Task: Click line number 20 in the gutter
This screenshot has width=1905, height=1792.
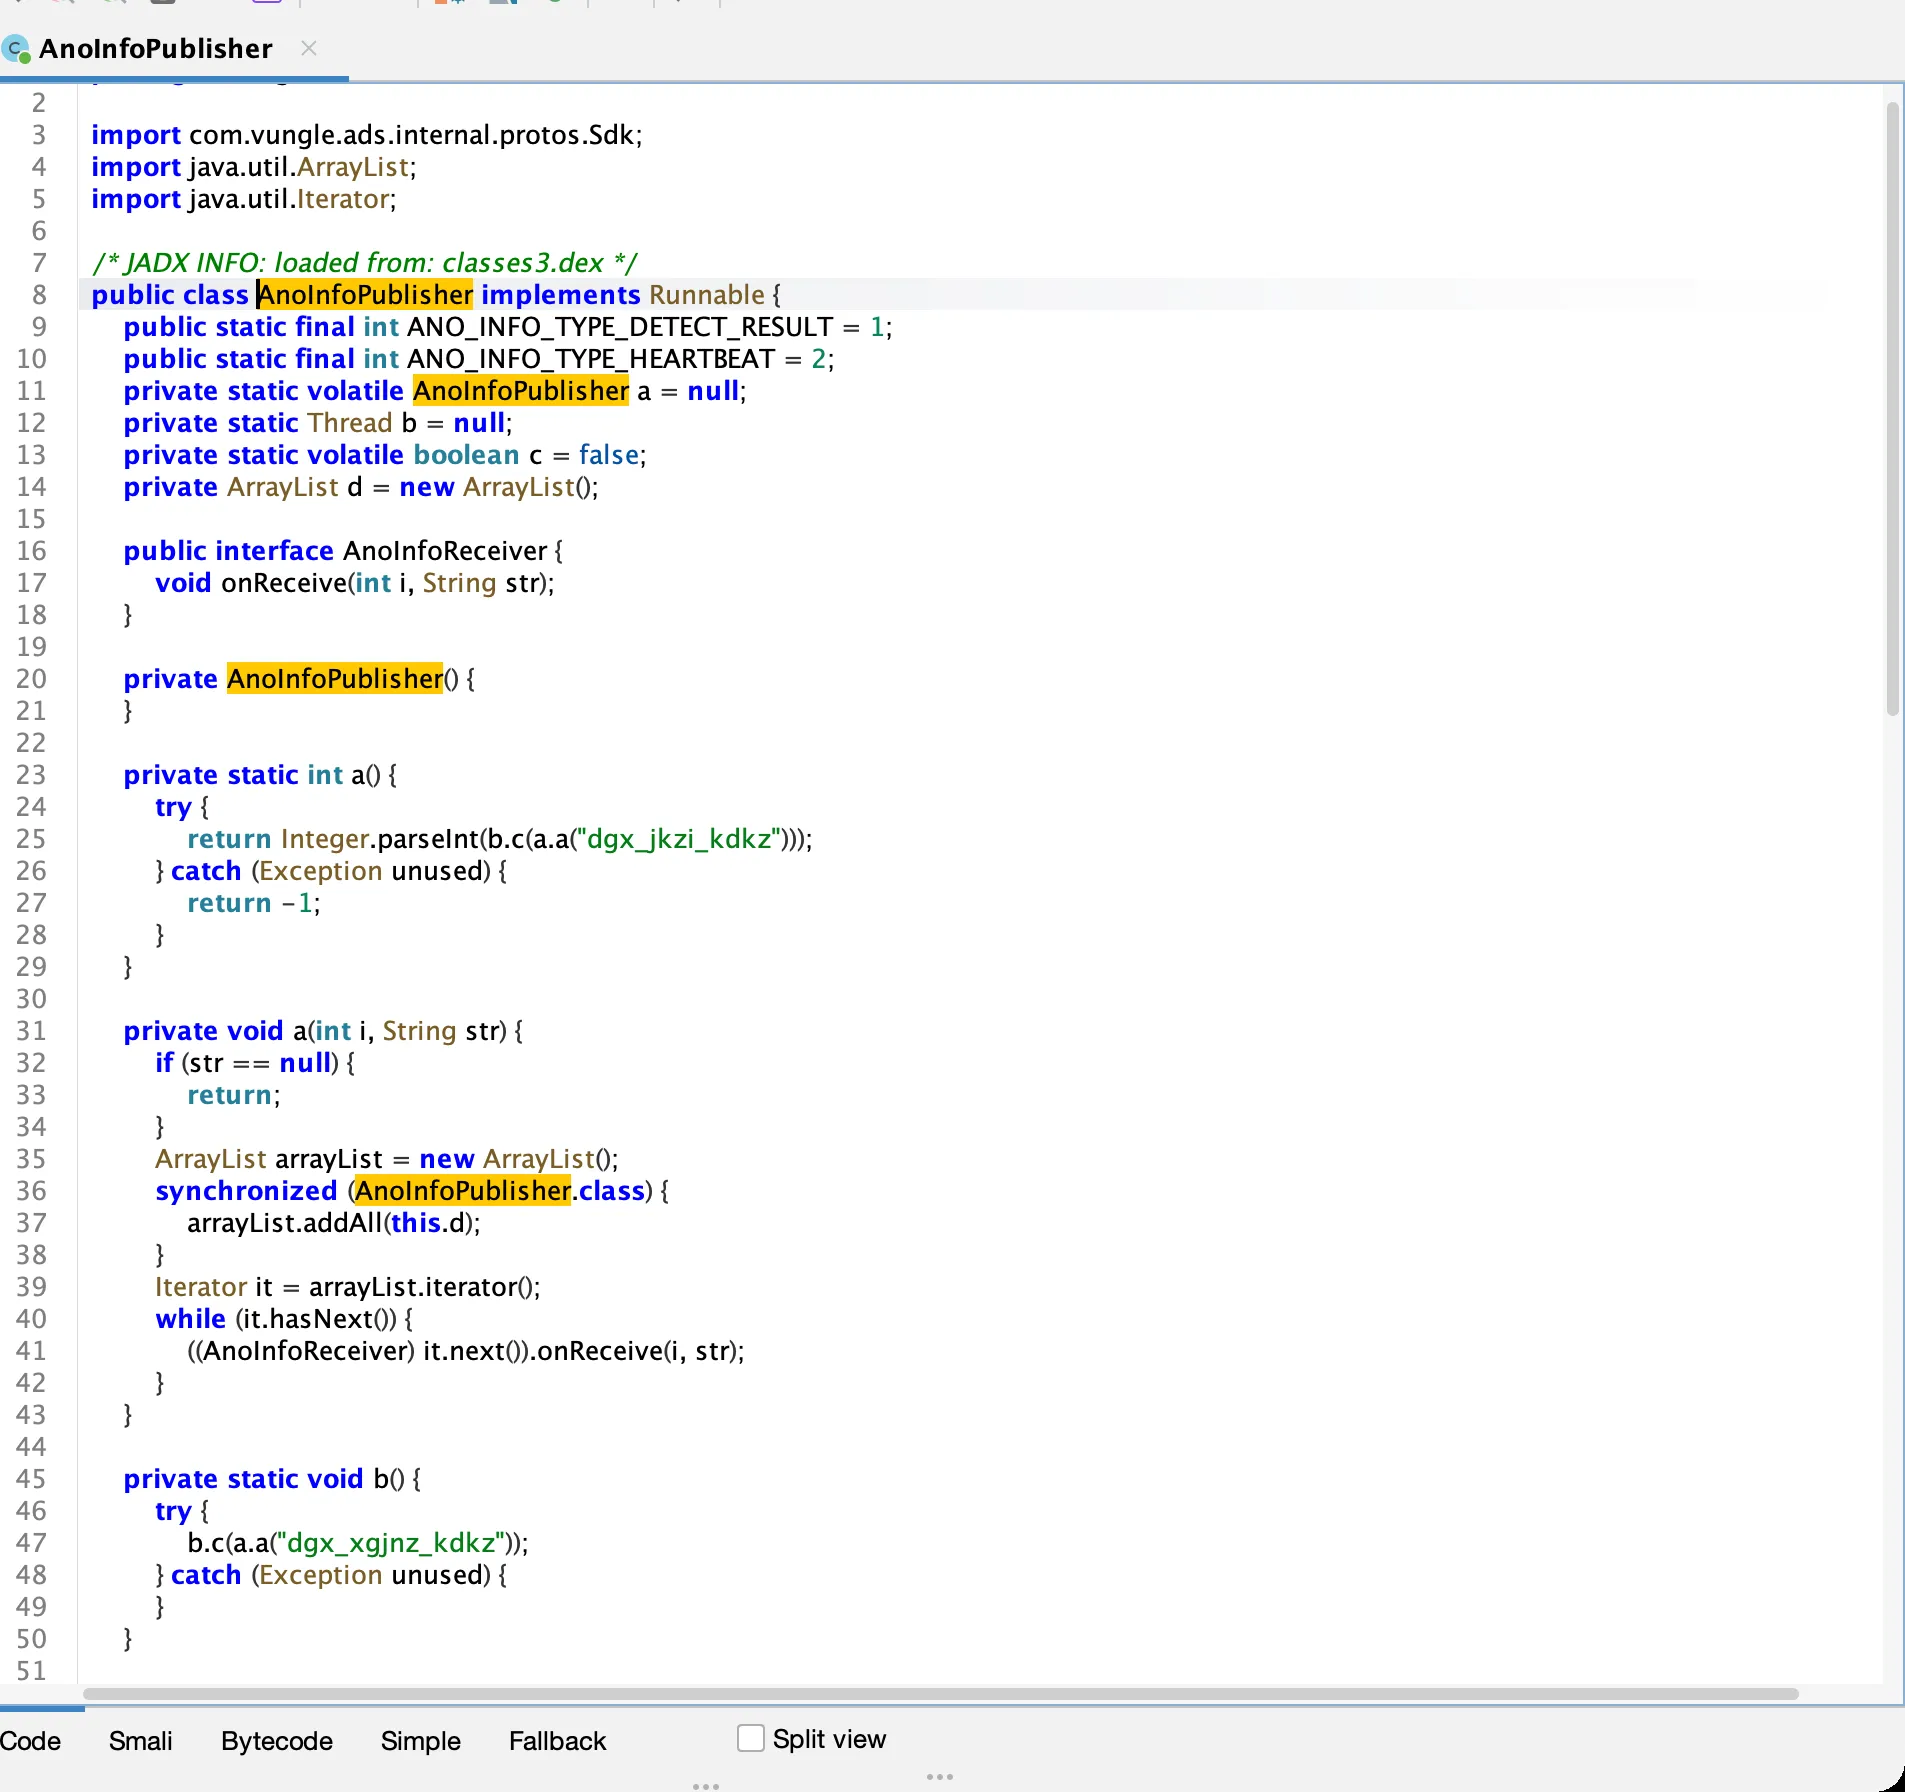Action: (x=31, y=679)
